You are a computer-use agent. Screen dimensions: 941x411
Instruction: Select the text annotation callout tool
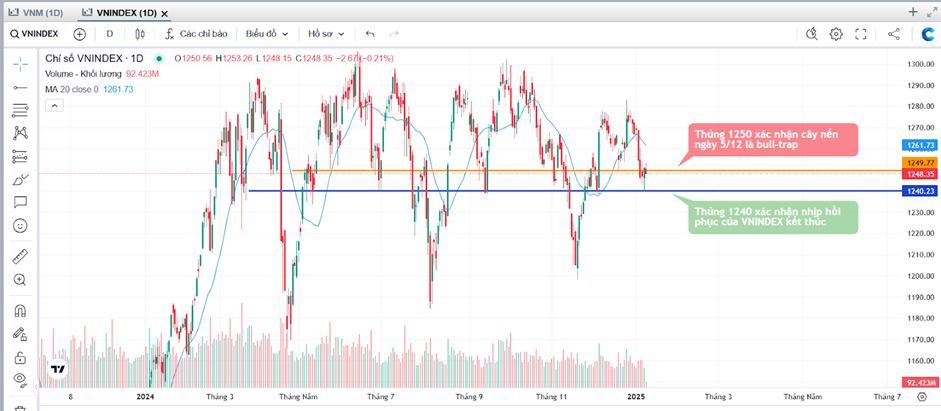point(20,202)
